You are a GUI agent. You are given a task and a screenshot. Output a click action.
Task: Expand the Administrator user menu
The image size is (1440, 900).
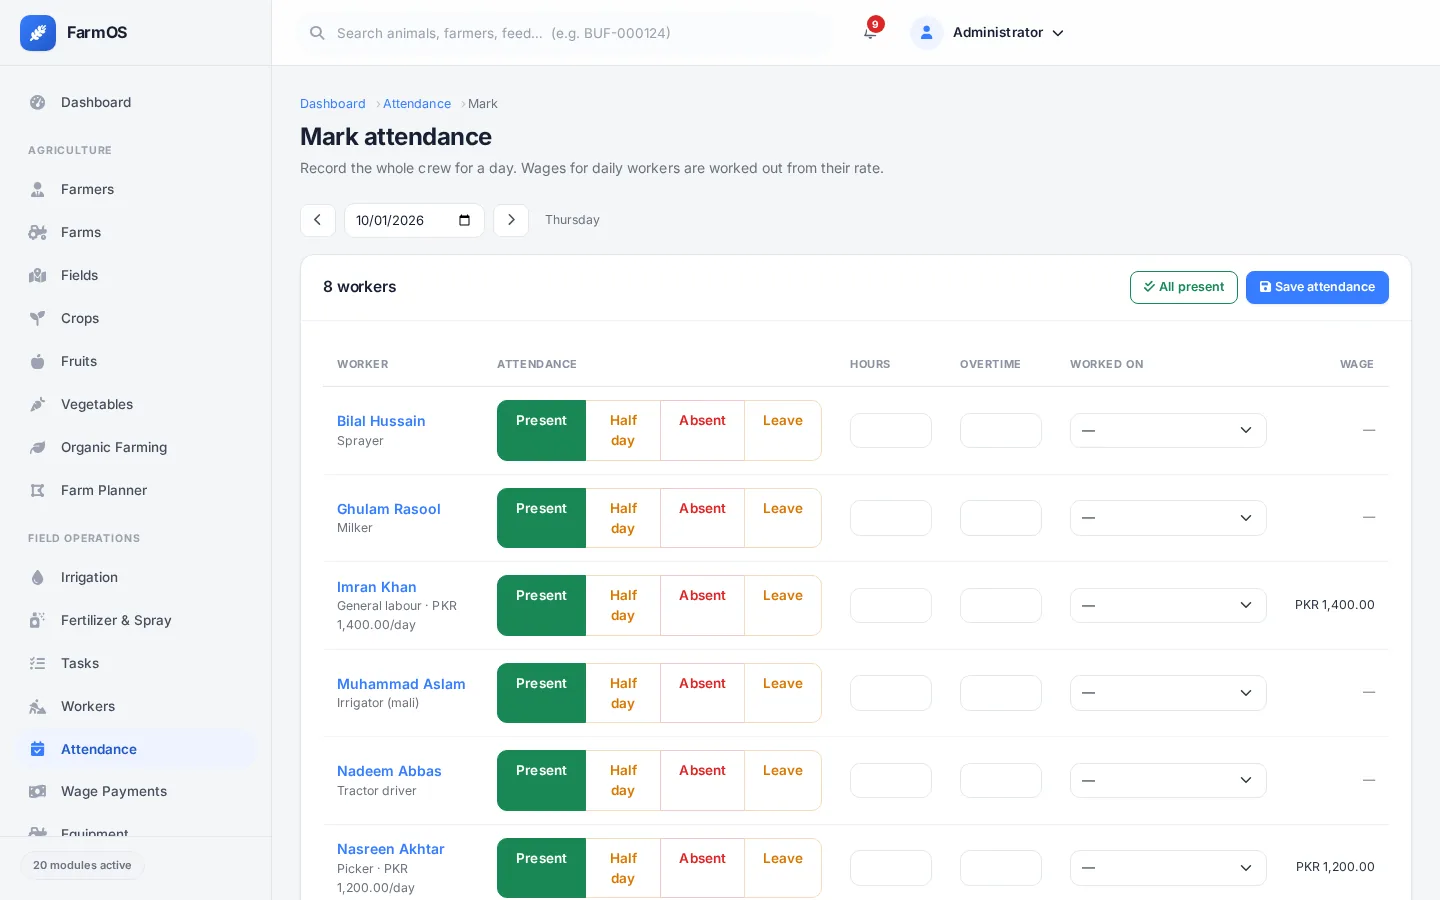tap(988, 33)
